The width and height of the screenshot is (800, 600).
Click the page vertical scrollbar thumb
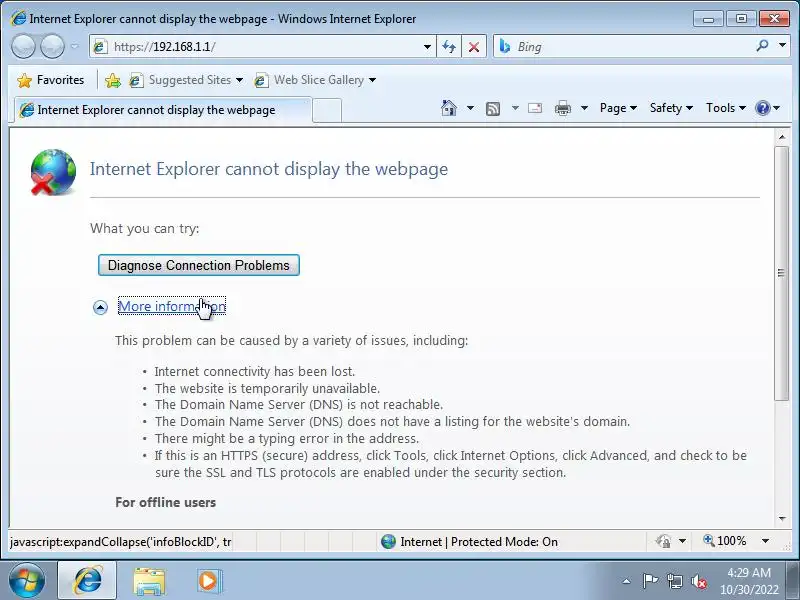coord(782,273)
